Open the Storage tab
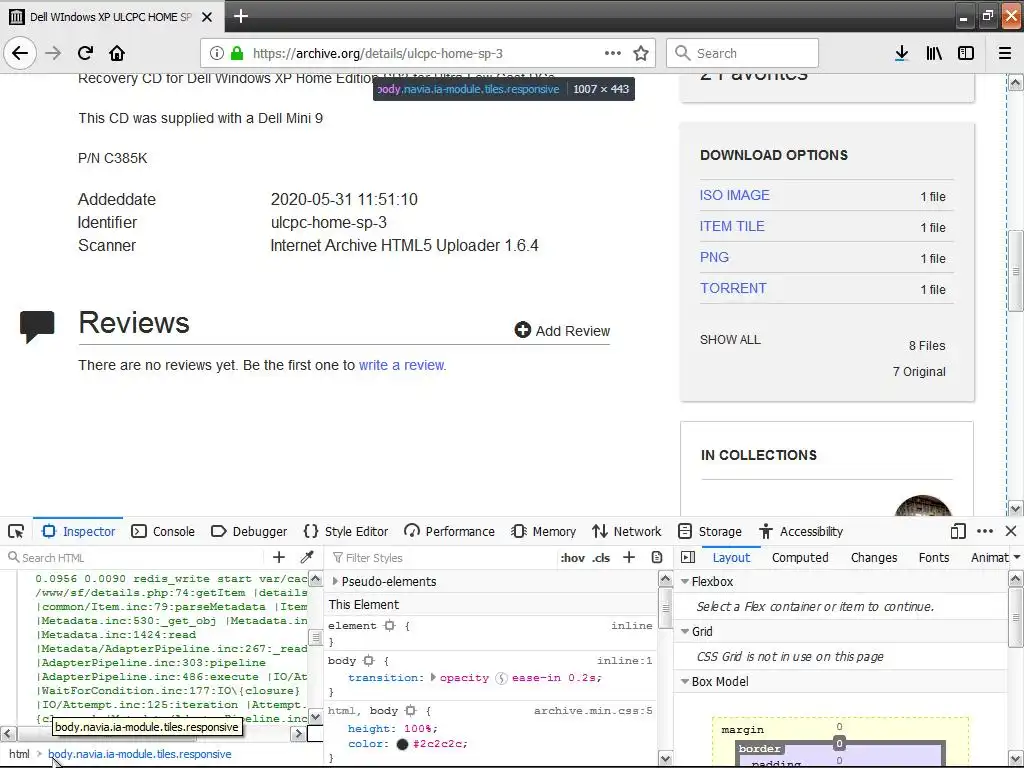Viewport: 1024px width, 768px height. coord(710,531)
